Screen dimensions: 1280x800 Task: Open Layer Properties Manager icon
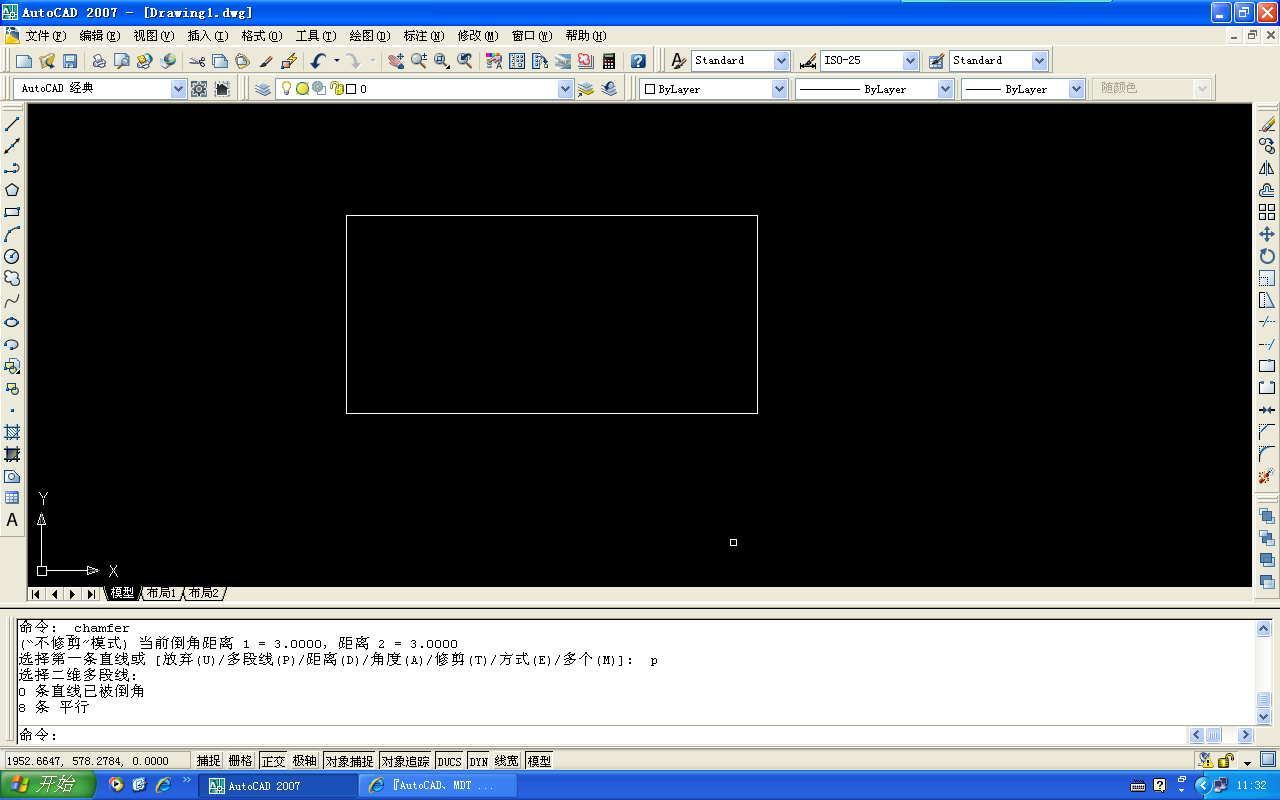[x=263, y=89]
